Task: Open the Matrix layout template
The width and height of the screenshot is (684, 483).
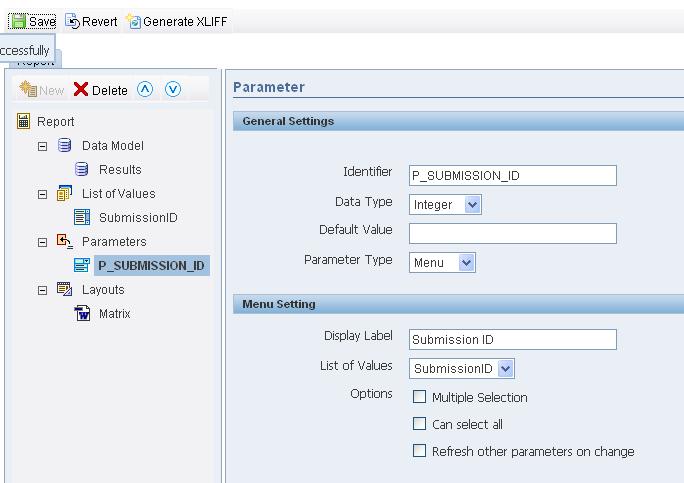Action: [114, 314]
